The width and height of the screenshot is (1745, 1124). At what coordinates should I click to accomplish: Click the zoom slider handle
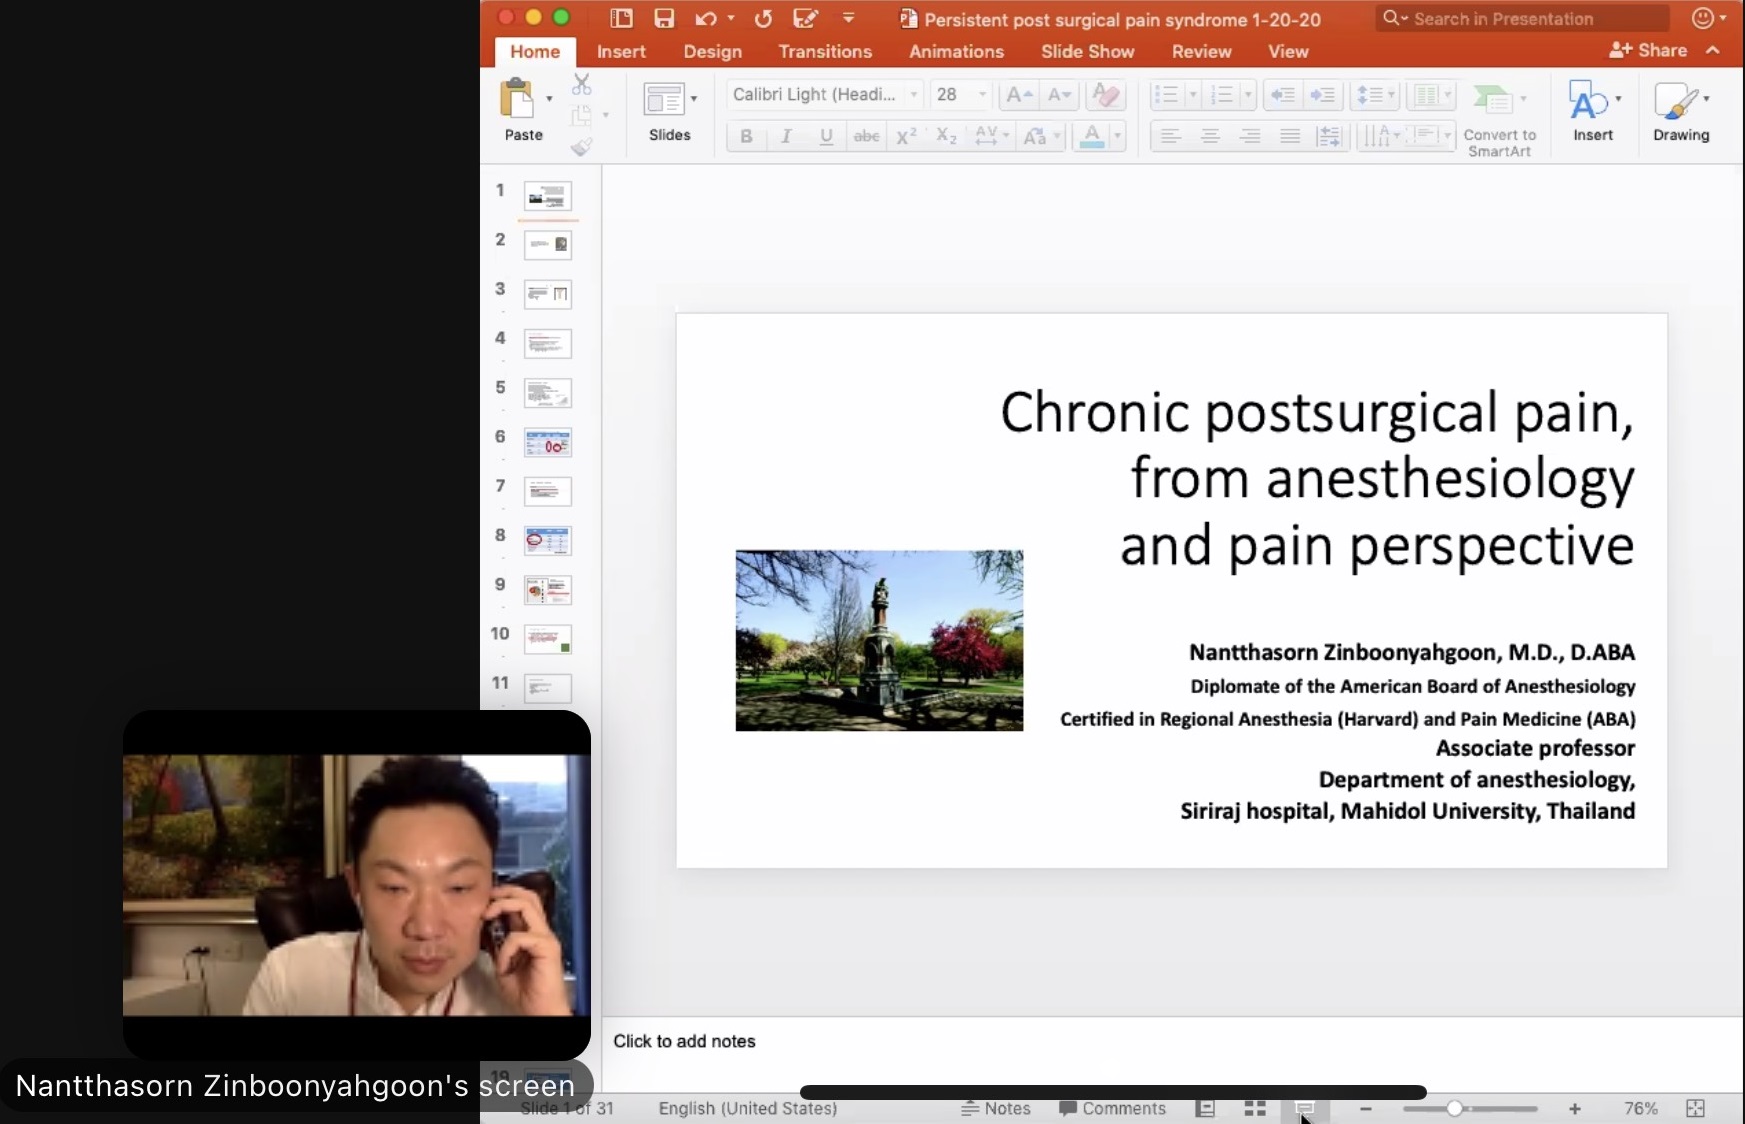tap(1455, 1108)
